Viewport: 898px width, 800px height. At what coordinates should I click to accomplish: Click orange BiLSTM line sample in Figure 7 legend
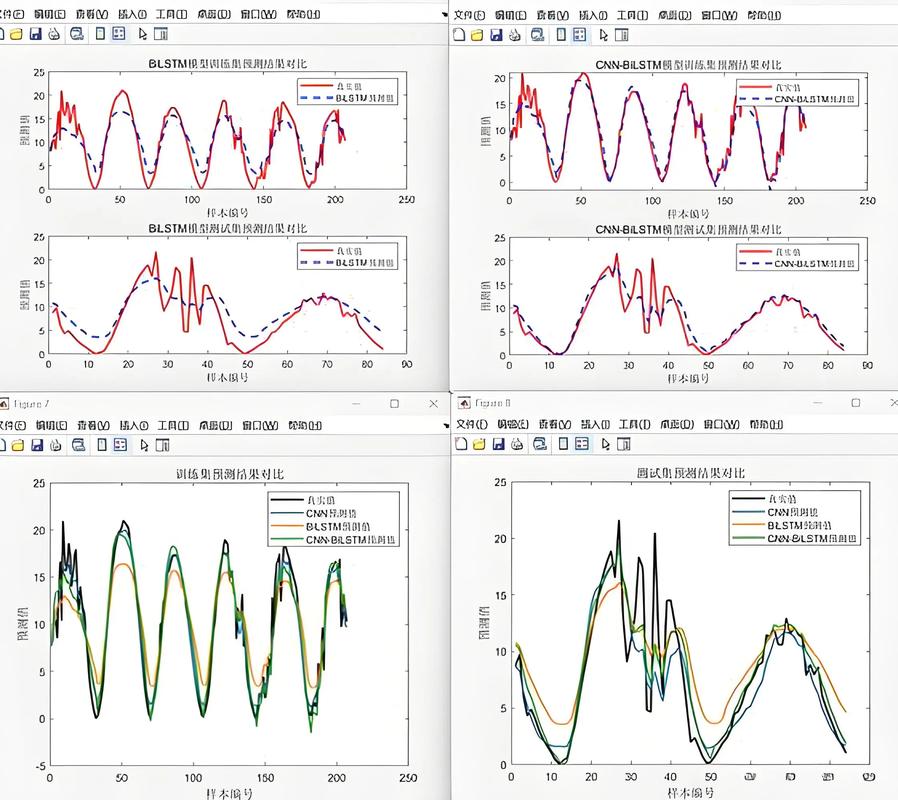point(286,526)
